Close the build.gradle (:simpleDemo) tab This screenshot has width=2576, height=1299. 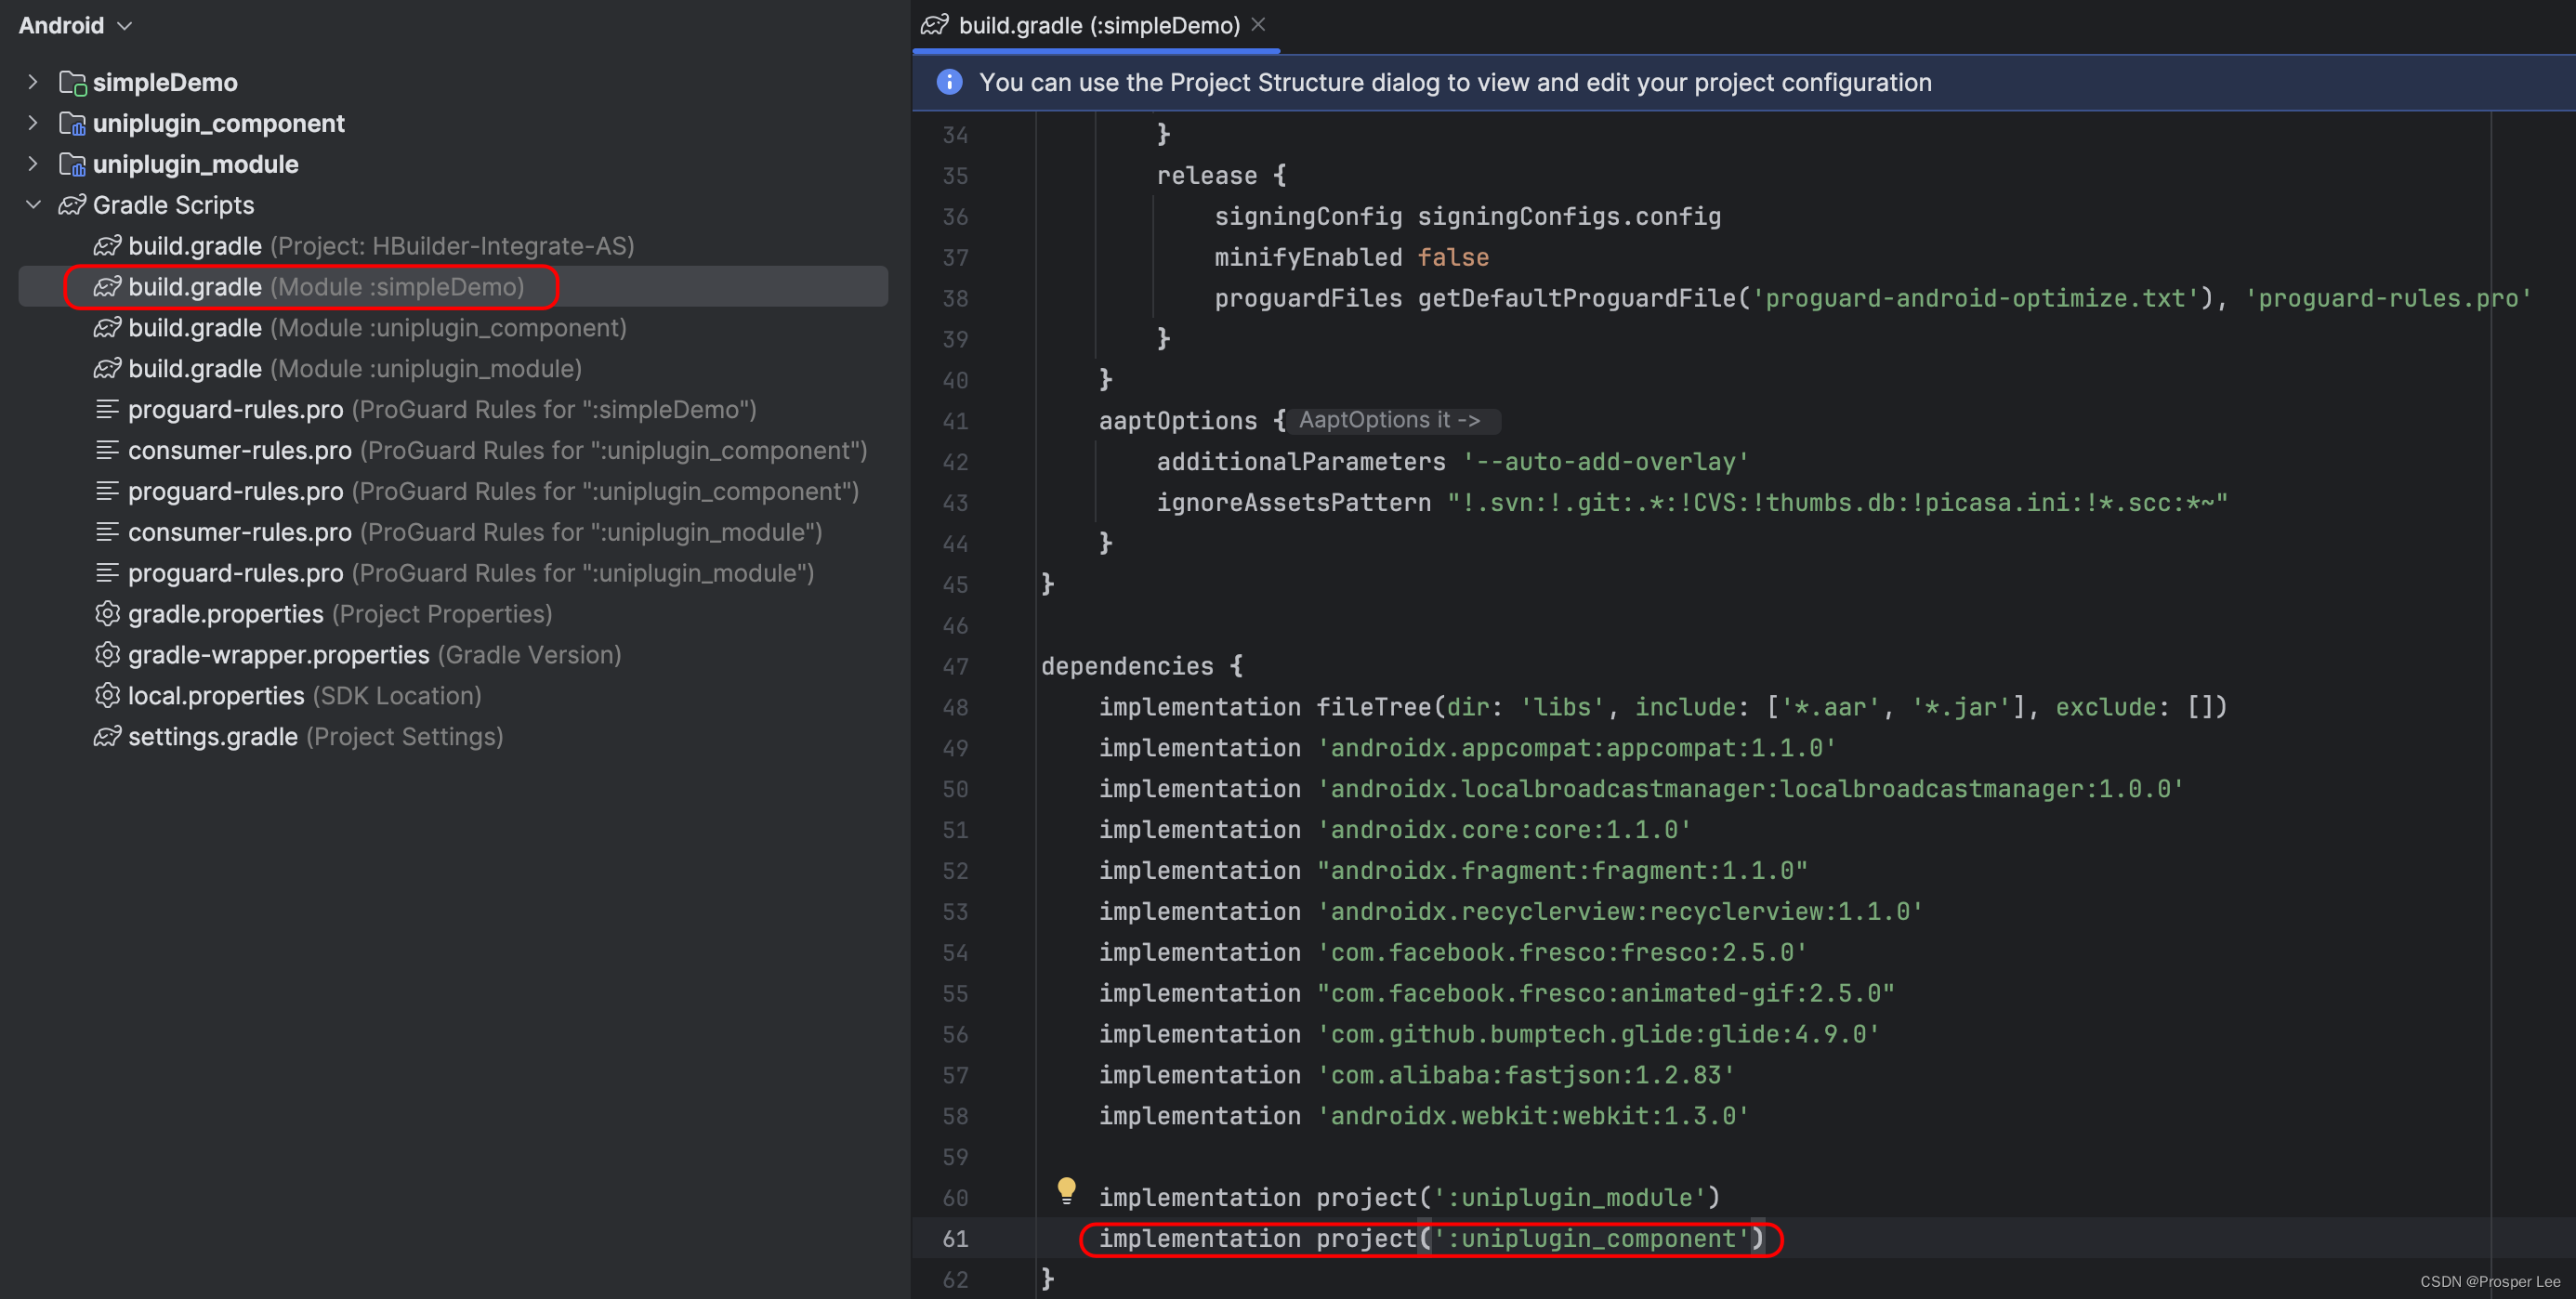pyautogui.click(x=1258, y=24)
